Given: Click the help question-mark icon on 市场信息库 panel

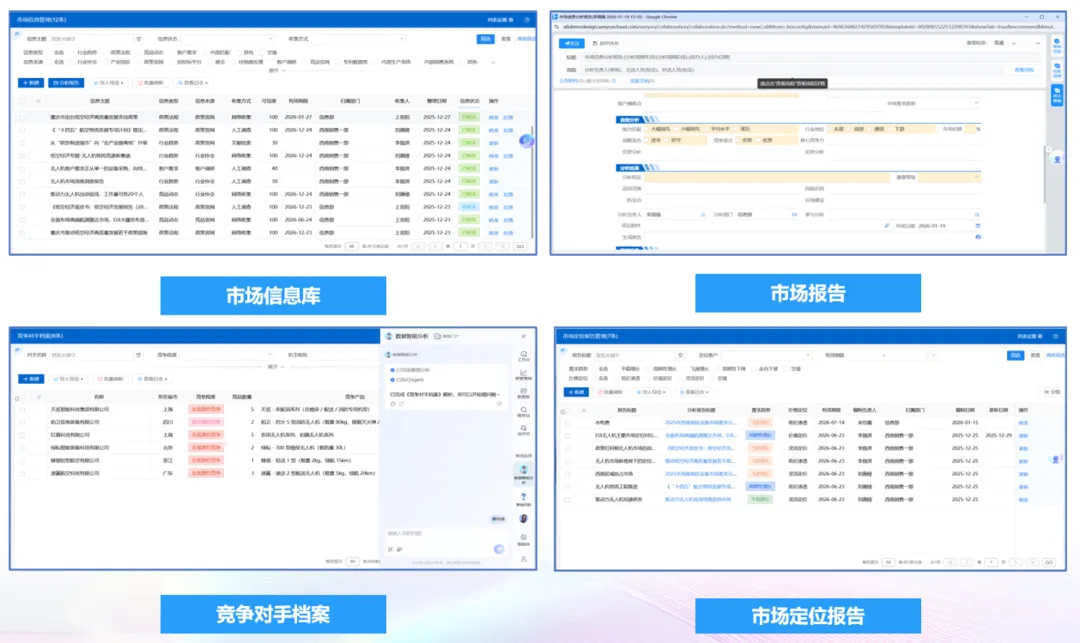Looking at the screenshot, I should click(x=530, y=19).
